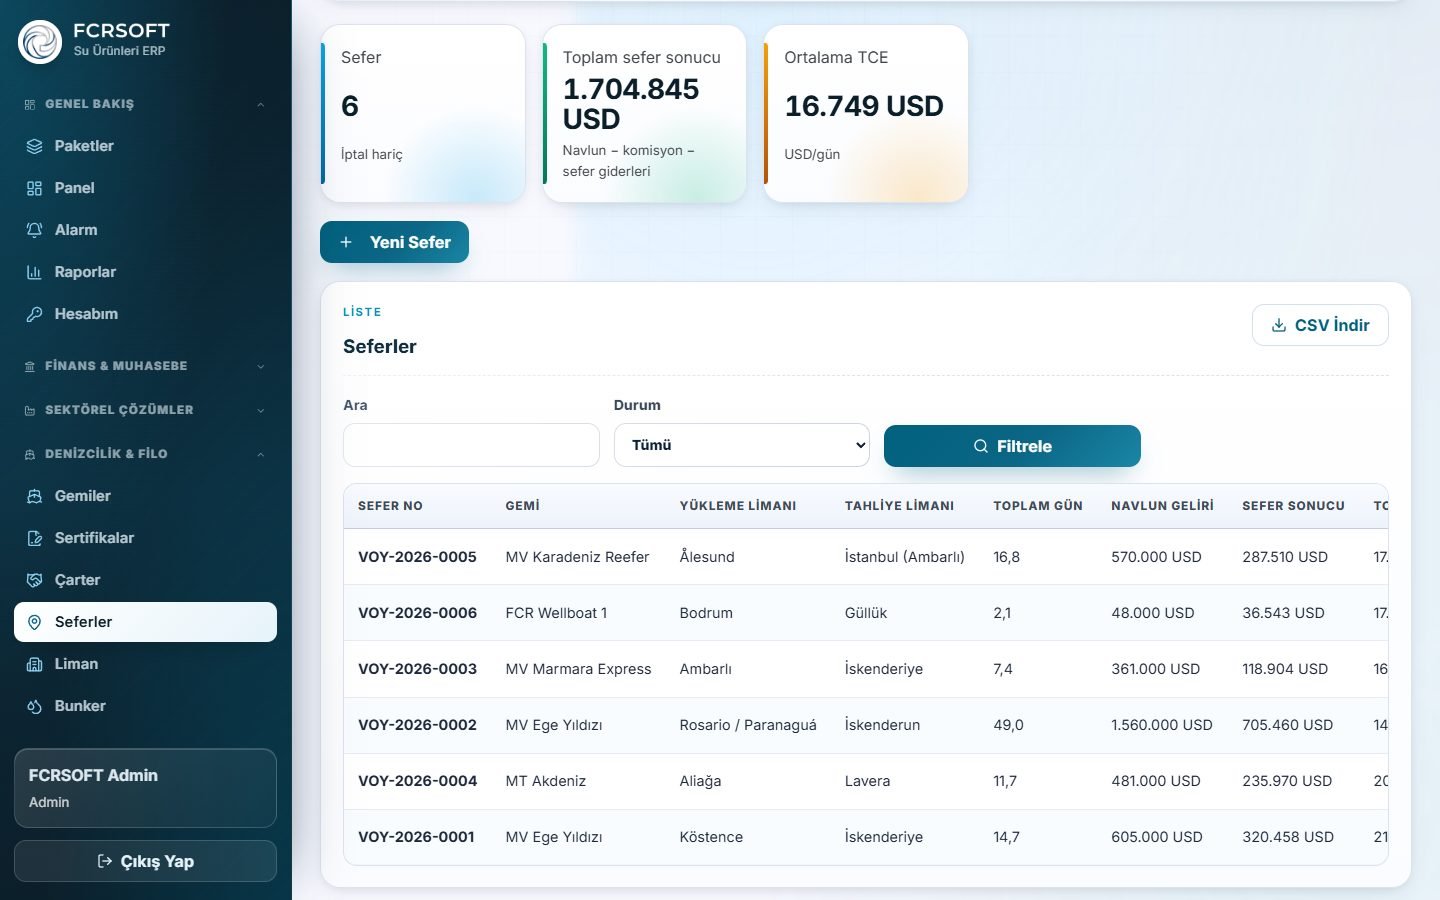Open voyage VOY-2026-0002
Viewport: 1440px width, 900px height.
click(x=417, y=725)
